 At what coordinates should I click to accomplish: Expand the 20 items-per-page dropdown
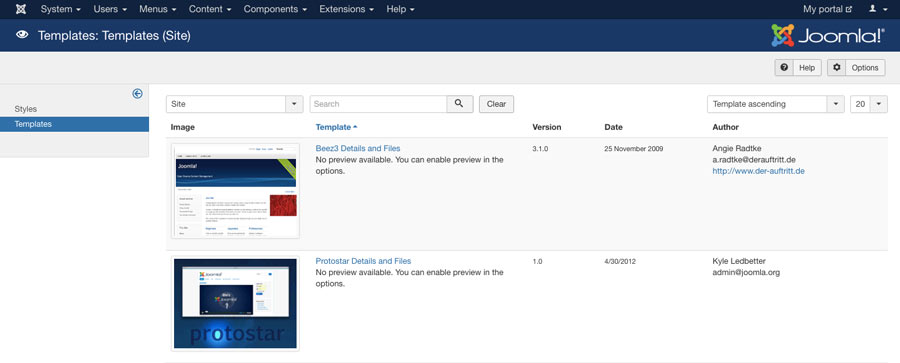(x=869, y=104)
